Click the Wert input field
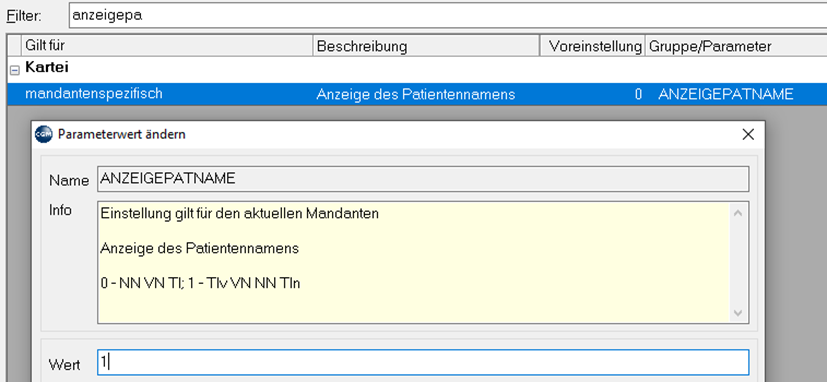Screen dimensions: 827x382 423,362
